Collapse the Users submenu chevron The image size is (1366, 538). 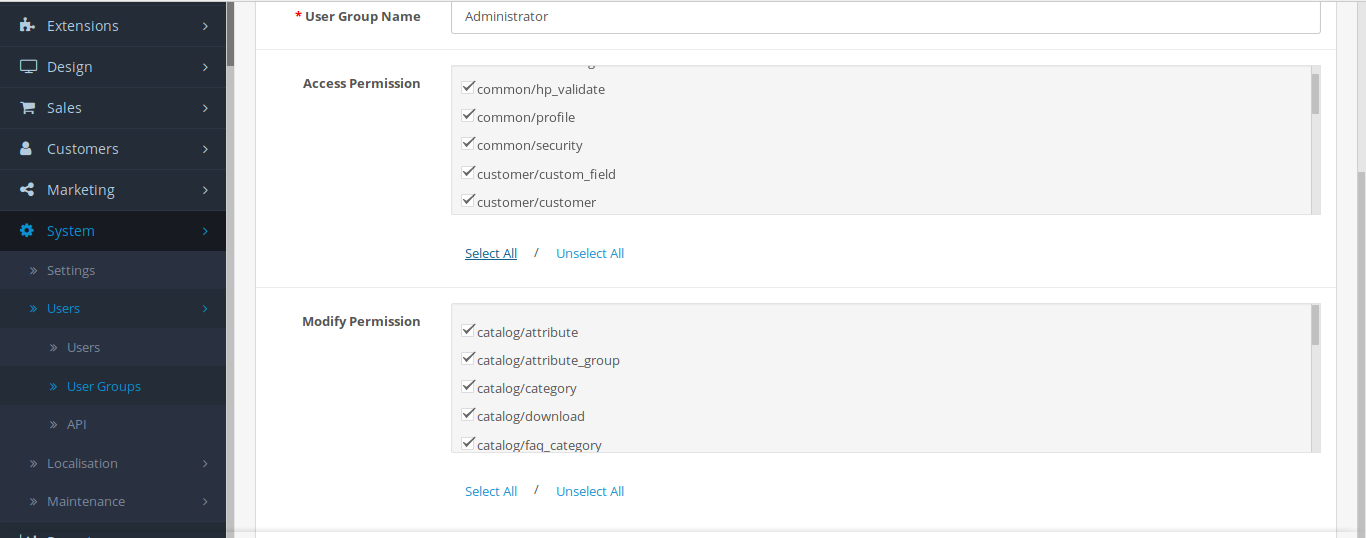click(205, 309)
